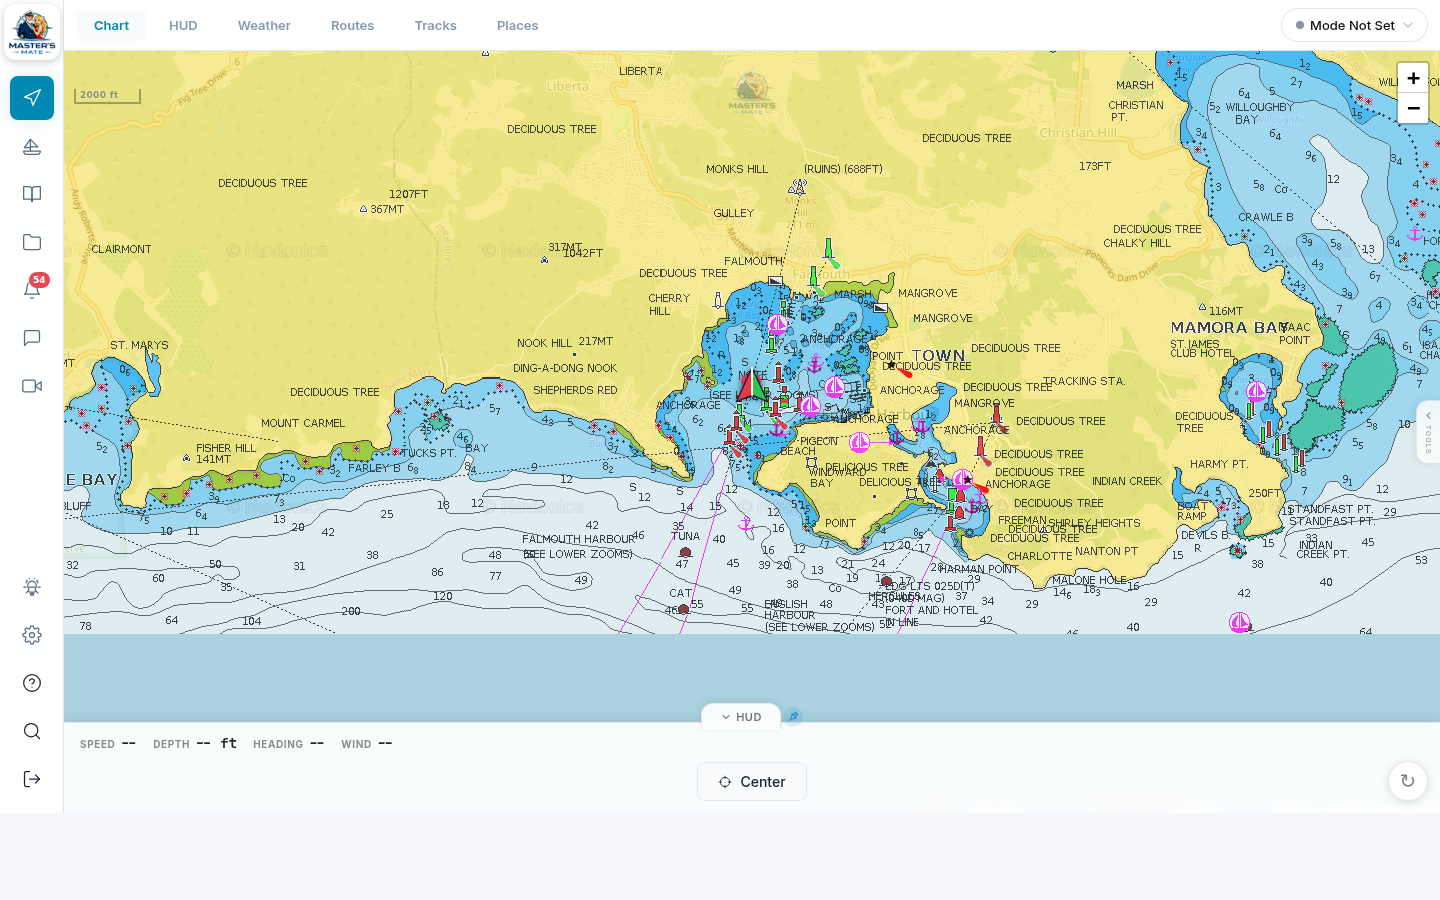The height and width of the screenshot is (900, 1440).
Task: Zoom out the chart with minus
Action: click(x=1413, y=108)
